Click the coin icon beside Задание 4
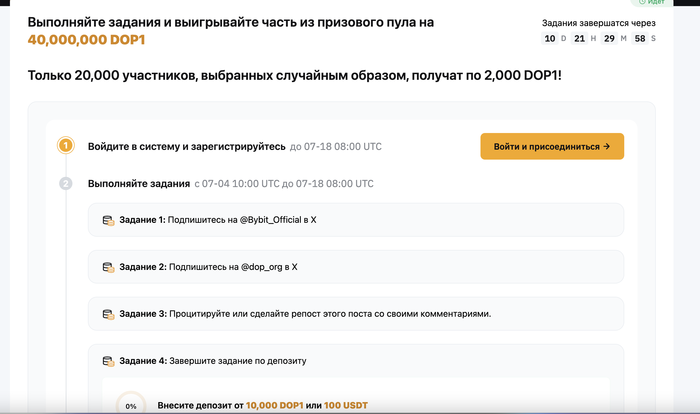Image resolution: width=700 pixels, height=414 pixels. pyautogui.click(x=108, y=361)
